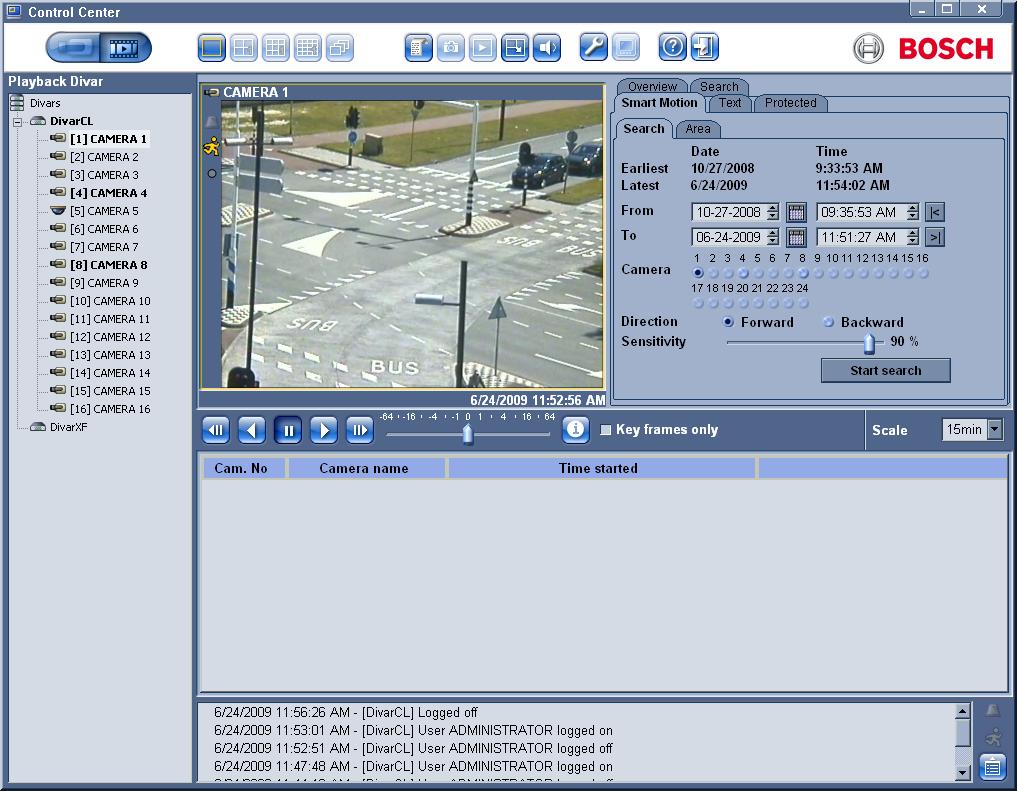
Task: Switch to the Protected tab
Action: point(790,102)
